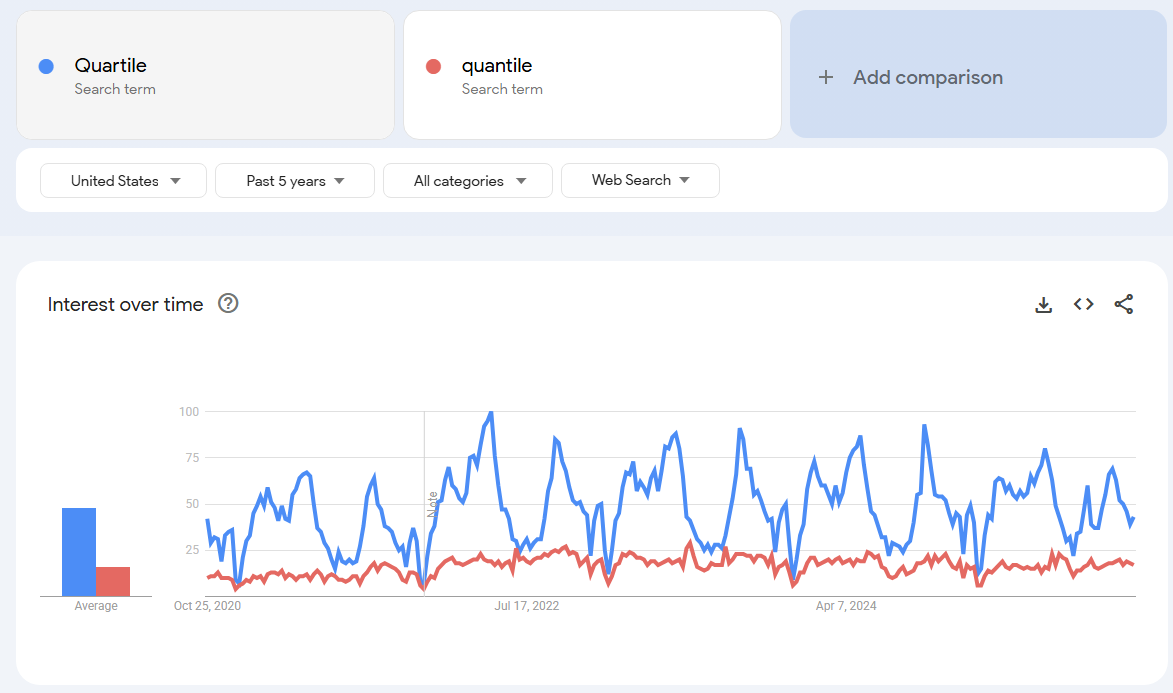The image size is (1173, 693).
Task: Click the red dot next to quantile
Action: point(433,67)
